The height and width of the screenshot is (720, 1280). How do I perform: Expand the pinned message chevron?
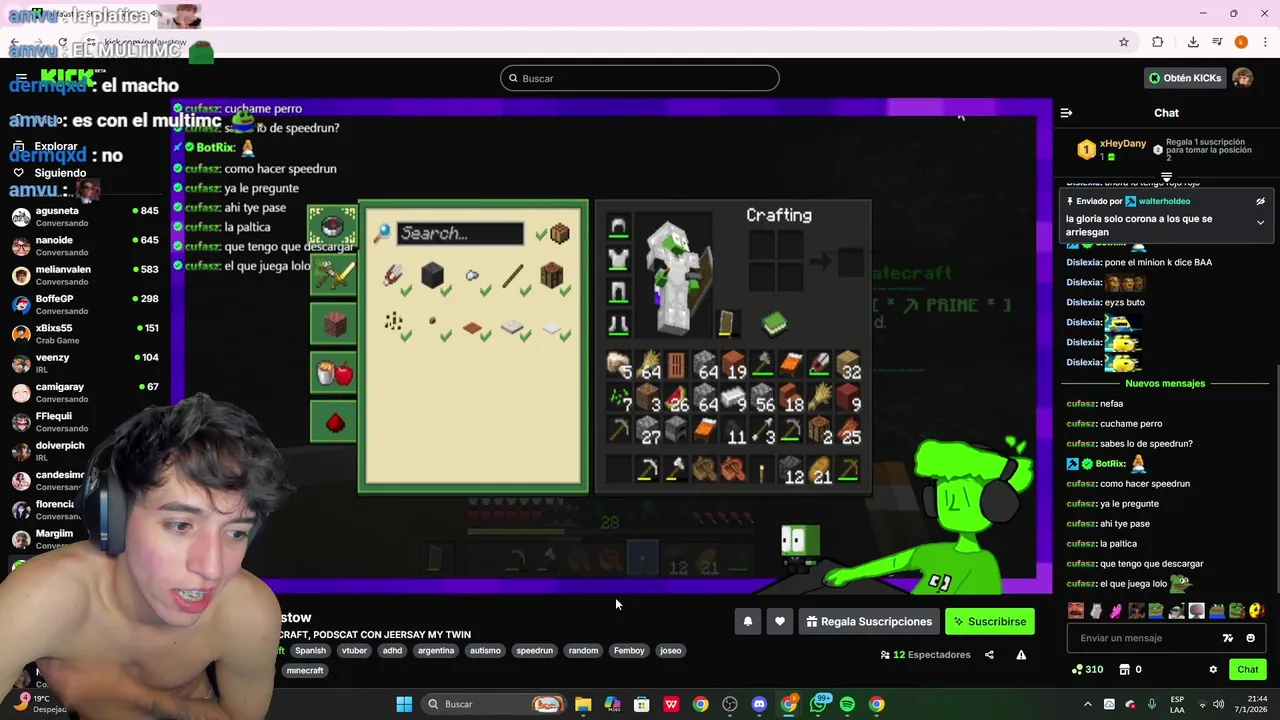point(1260,222)
